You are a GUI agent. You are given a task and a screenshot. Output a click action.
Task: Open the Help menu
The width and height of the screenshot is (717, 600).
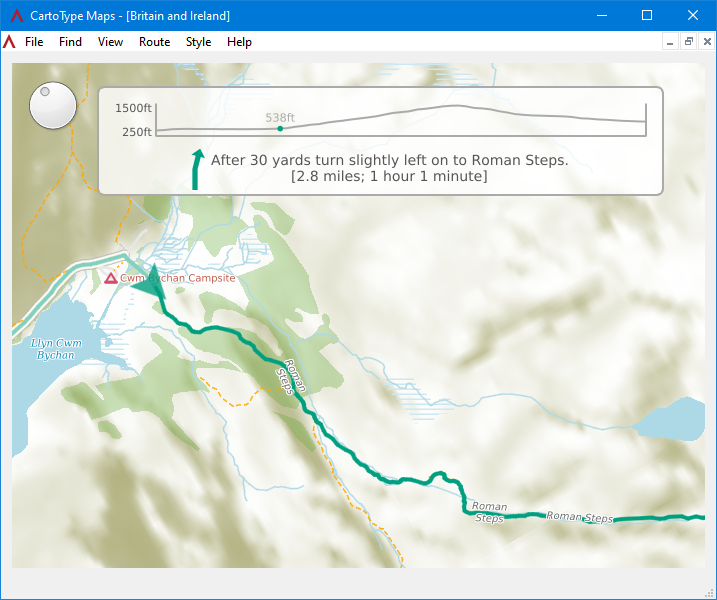[239, 42]
